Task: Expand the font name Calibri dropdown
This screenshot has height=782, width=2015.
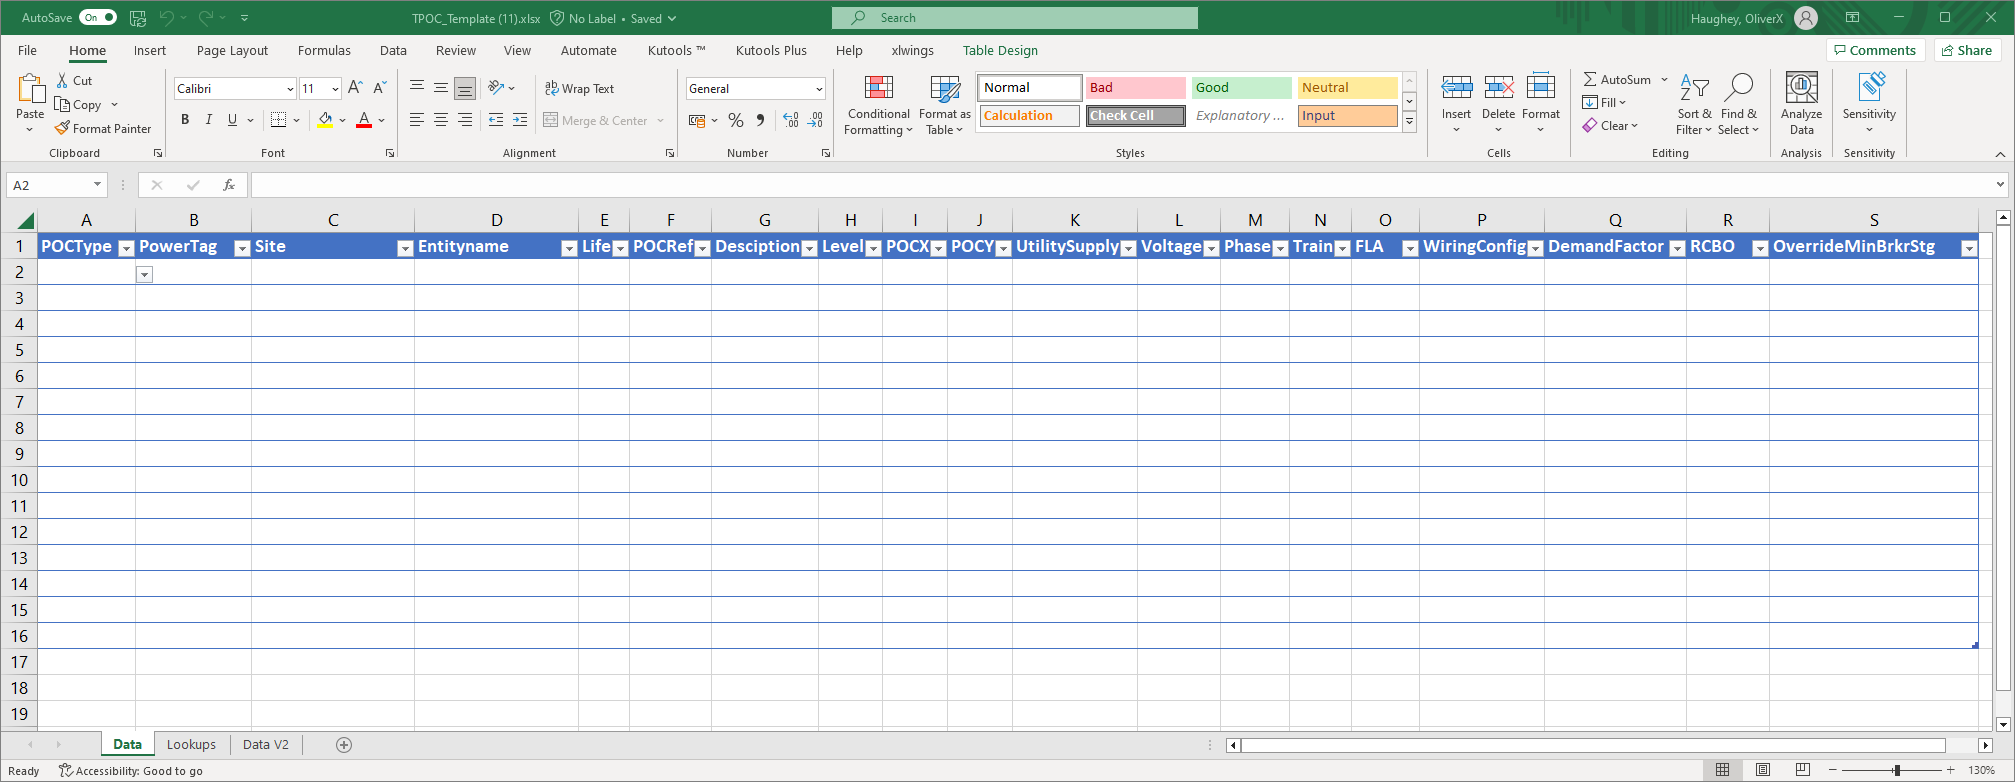Action: coord(290,89)
